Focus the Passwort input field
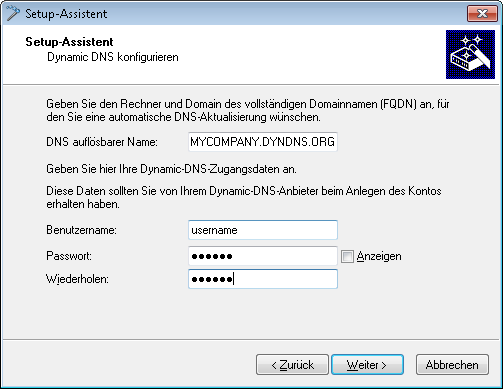Image resolution: width=503 pixels, height=389 pixels. click(x=263, y=256)
